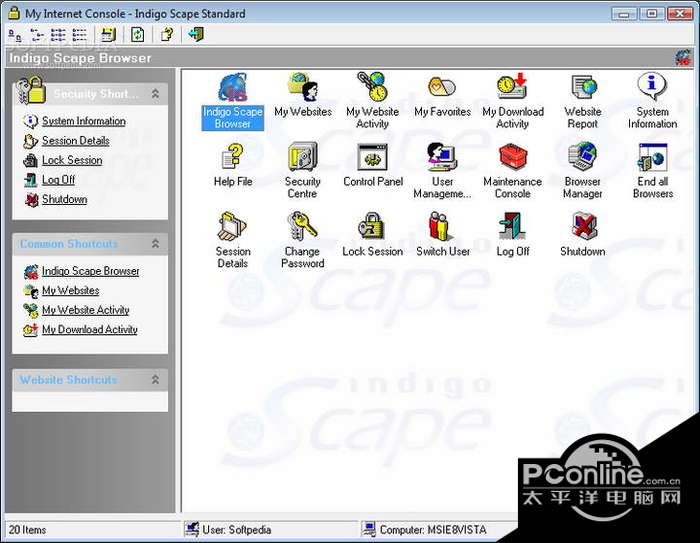Switch to details view in toolbar
The width and height of the screenshot is (700, 543).
click(79, 34)
